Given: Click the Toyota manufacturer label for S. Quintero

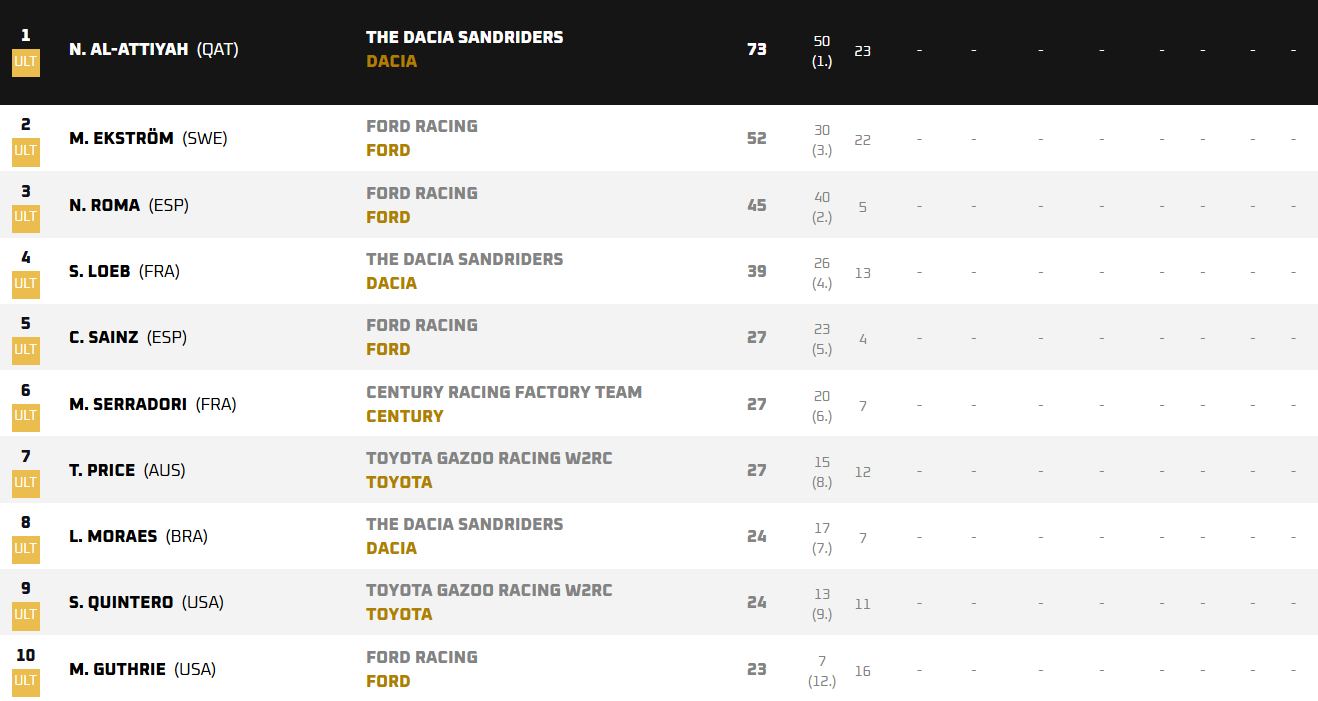Looking at the screenshot, I should [399, 614].
